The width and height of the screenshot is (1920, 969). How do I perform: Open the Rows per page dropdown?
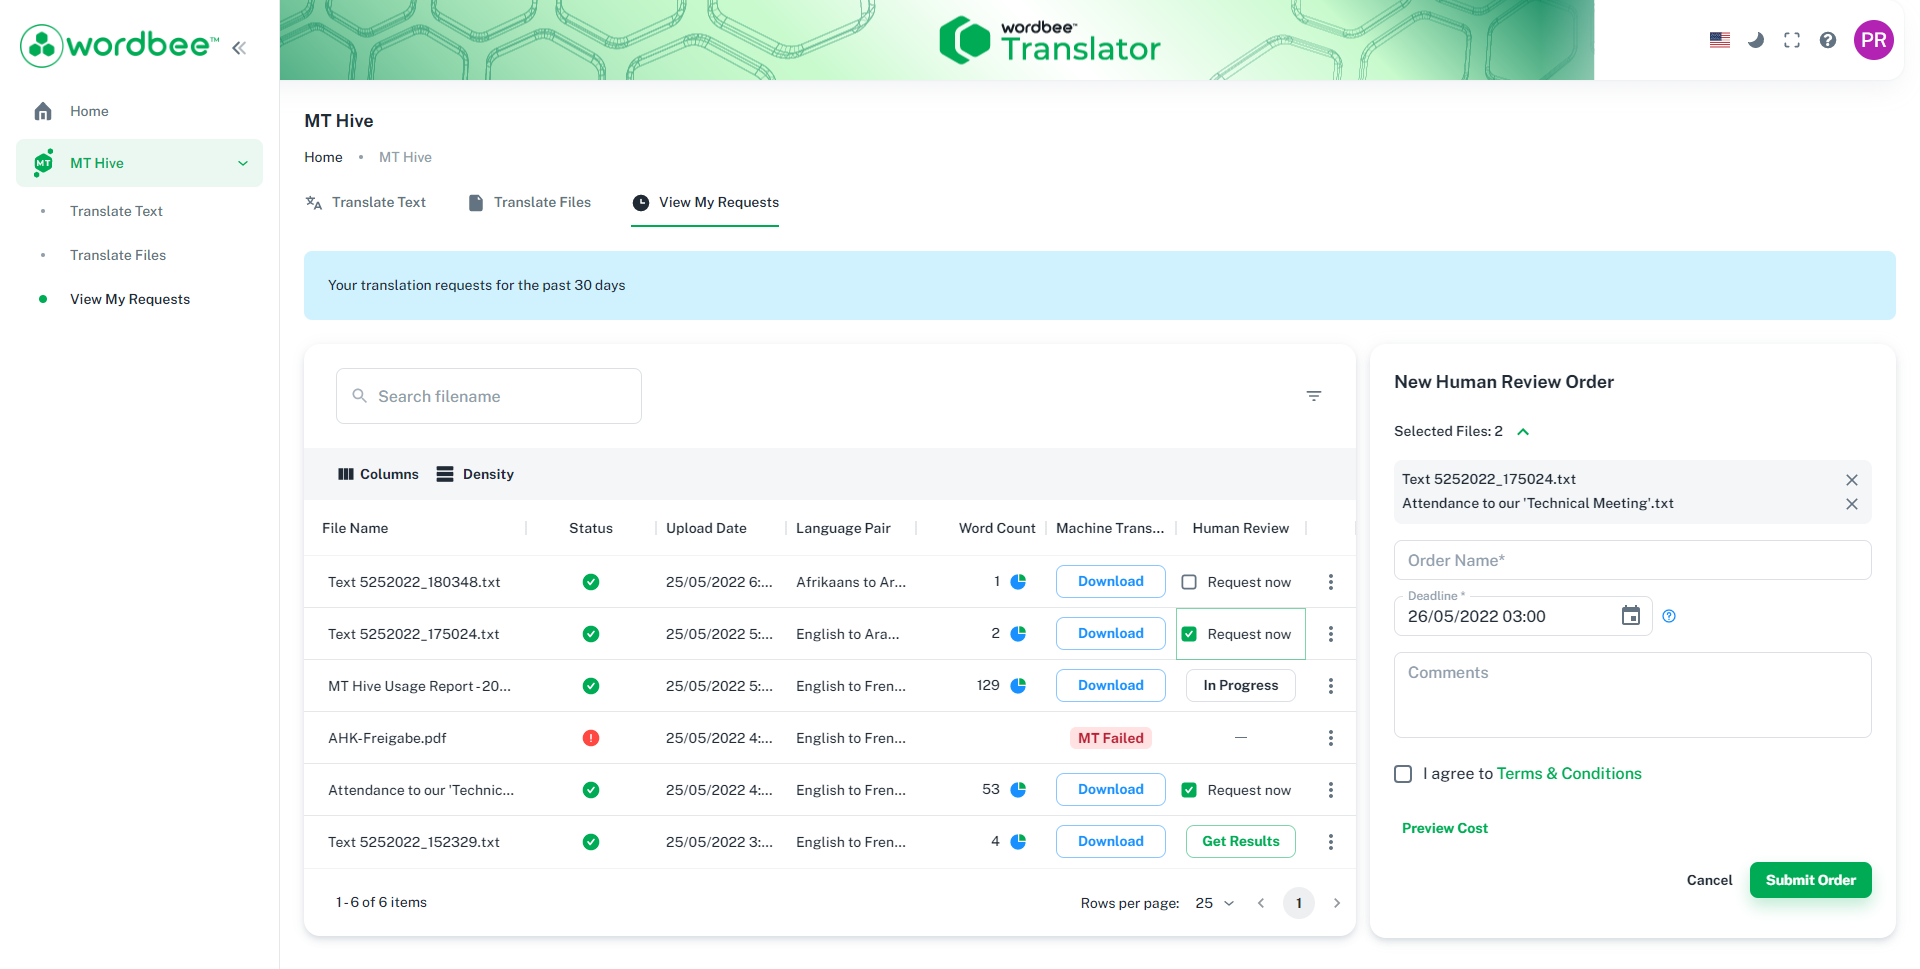pyautogui.click(x=1214, y=902)
